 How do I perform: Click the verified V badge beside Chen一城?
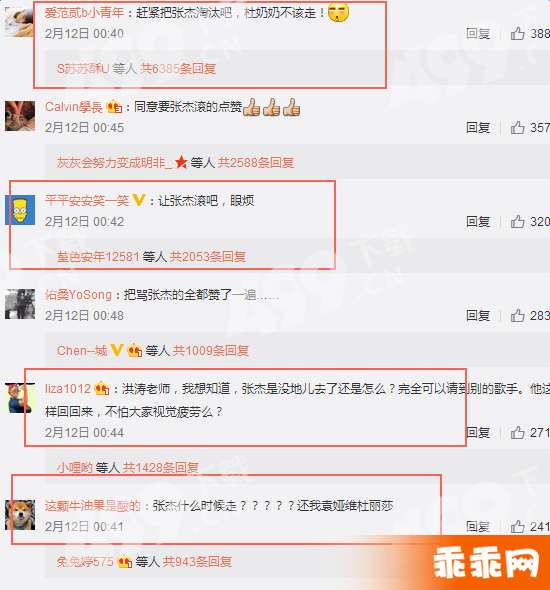tap(117, 350)
